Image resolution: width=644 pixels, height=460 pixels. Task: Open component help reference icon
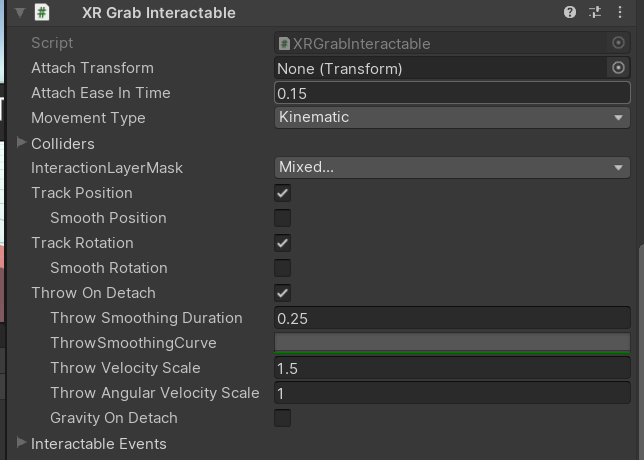pyautogui.click(x=570, y=12)
